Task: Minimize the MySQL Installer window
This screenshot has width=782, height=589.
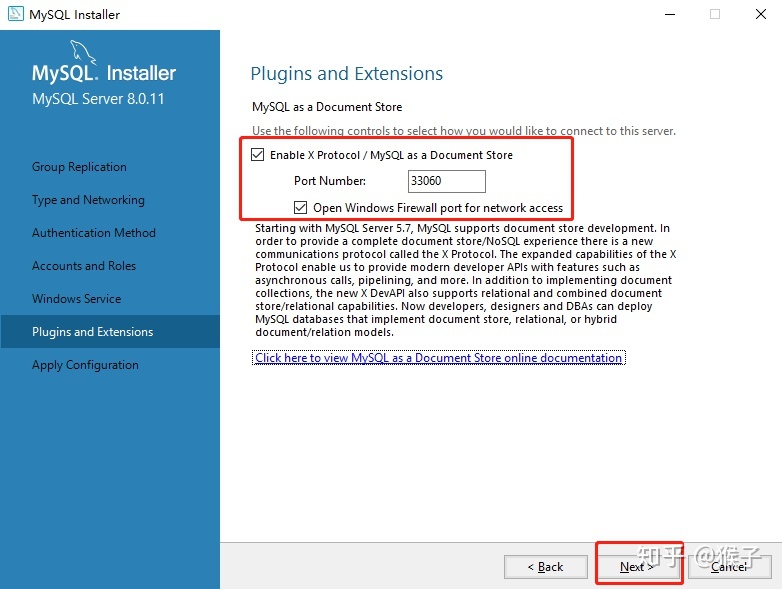Action: pos(670,14)
